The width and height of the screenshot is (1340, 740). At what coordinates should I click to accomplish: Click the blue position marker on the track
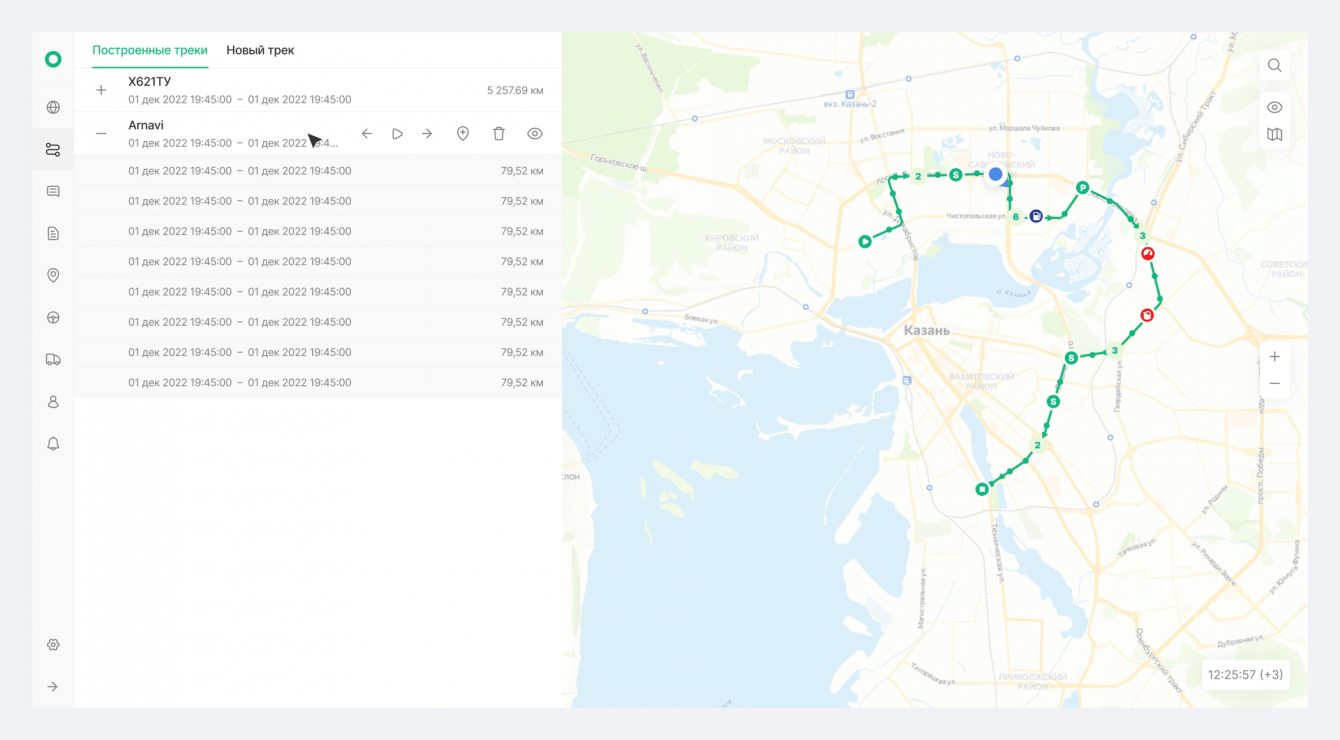point(995,174)
